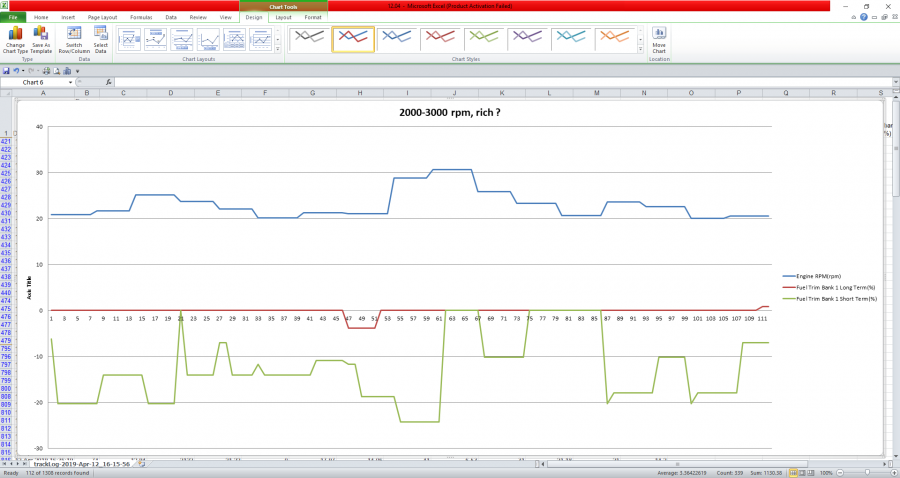
Task: Click the Undo arrow icon
Action: [18, 71]
